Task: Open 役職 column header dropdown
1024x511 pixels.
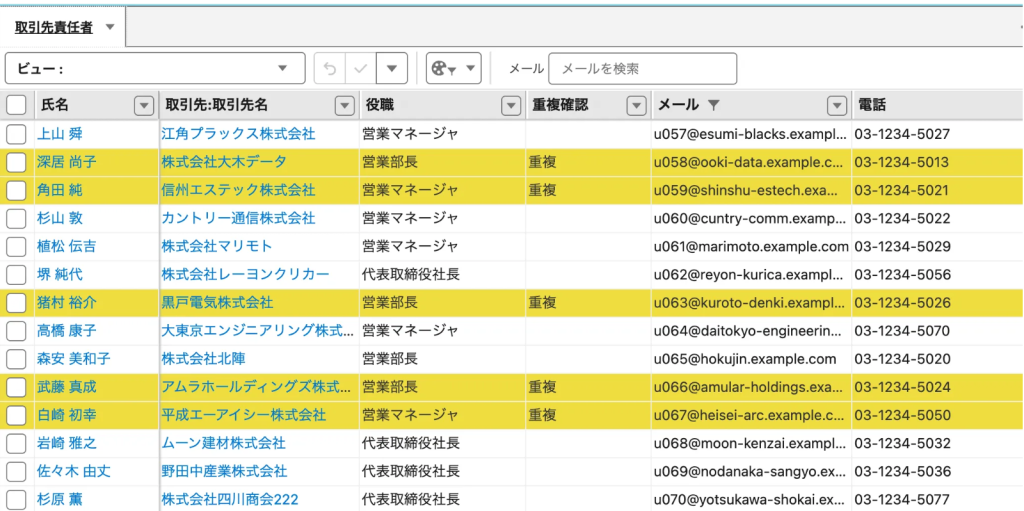Action: tap(510, 105)
